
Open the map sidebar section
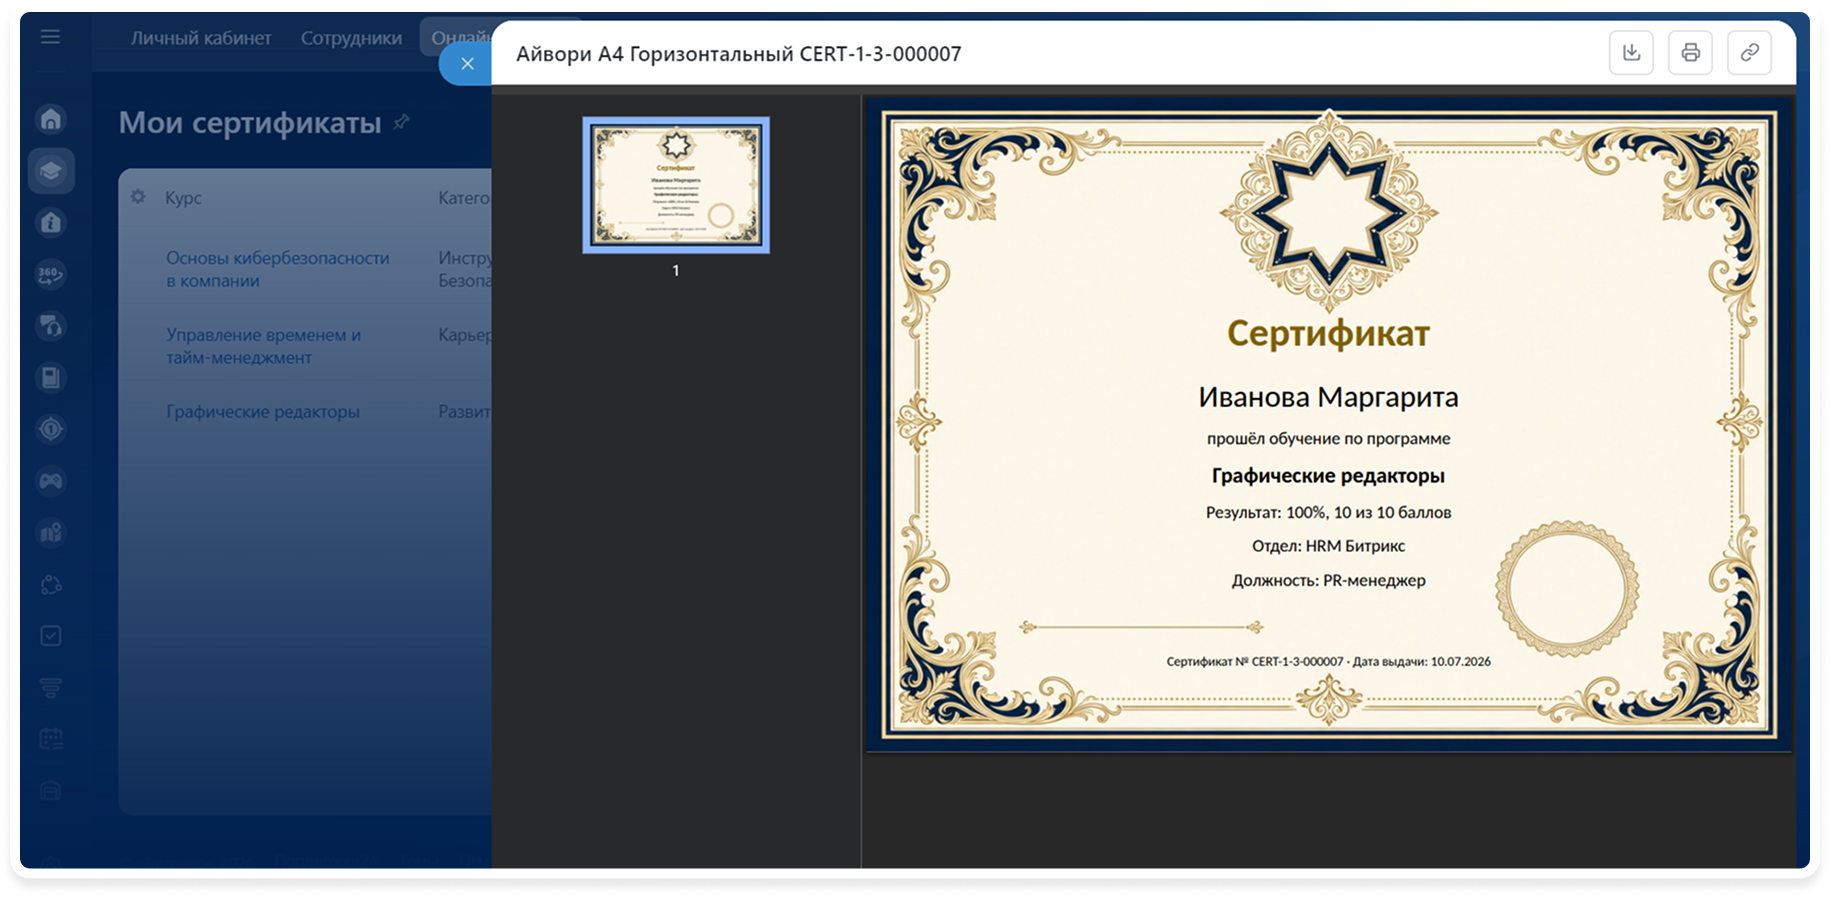click(51, 533)
